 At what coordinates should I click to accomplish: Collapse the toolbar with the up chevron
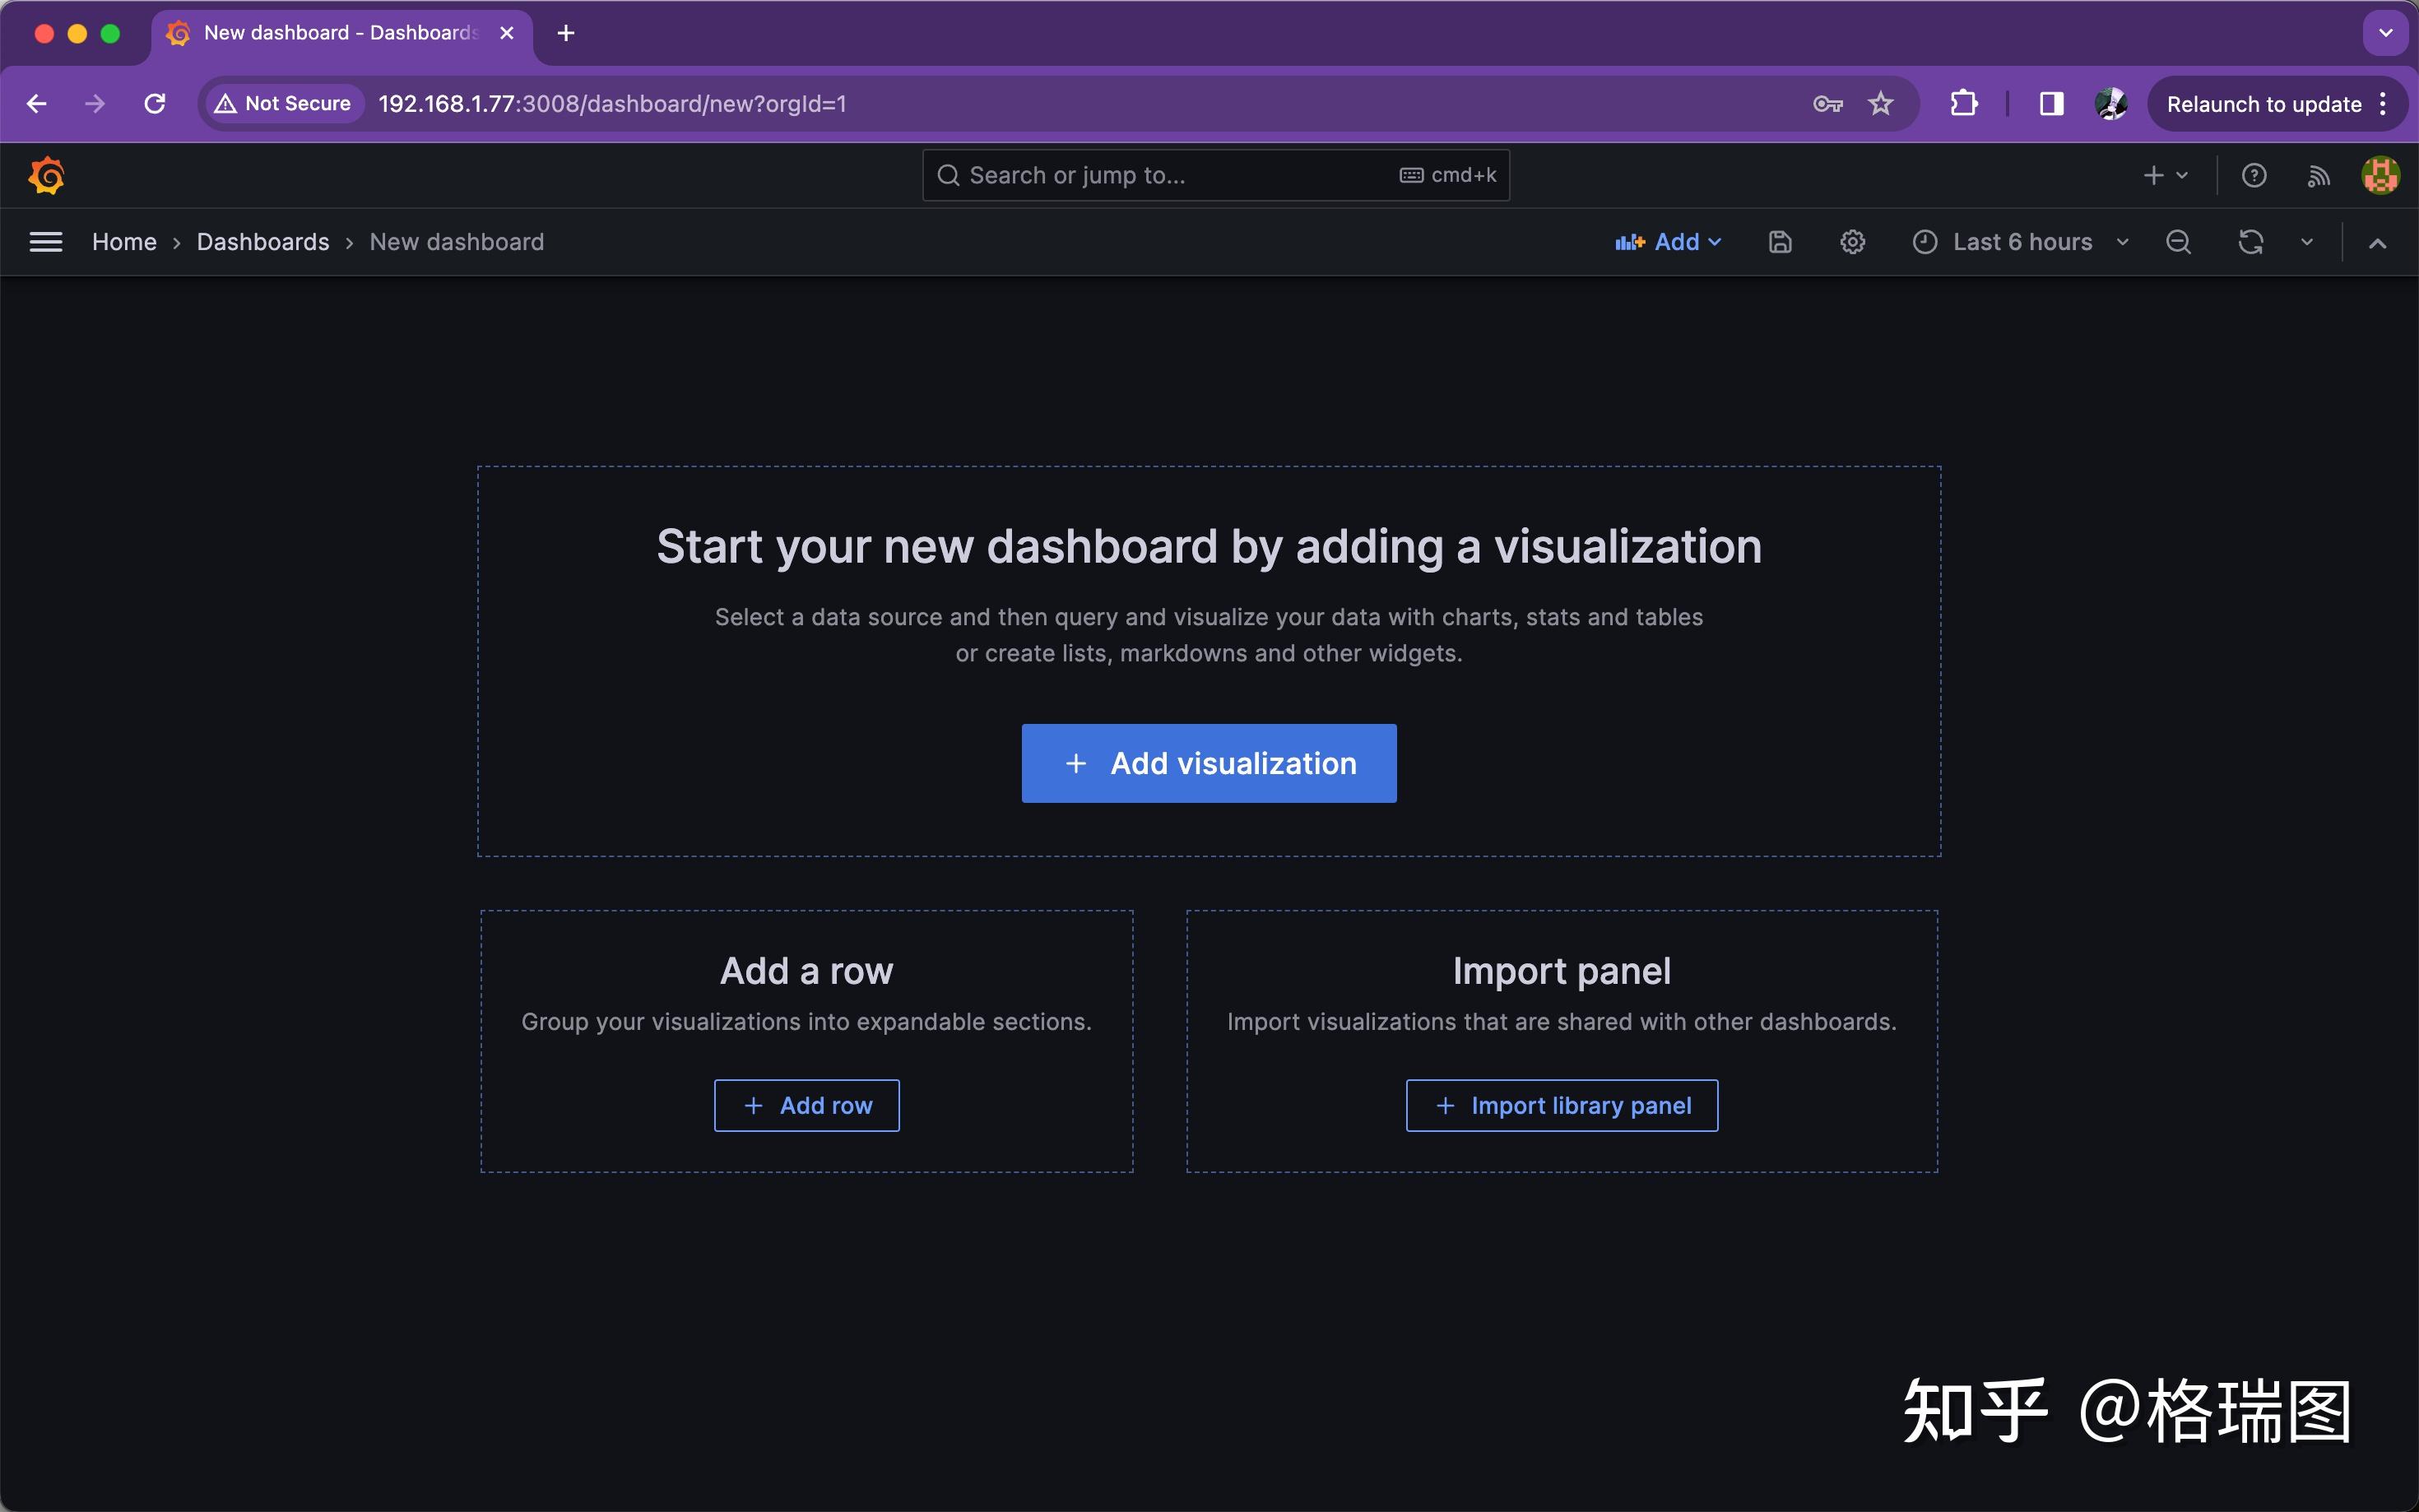click(2378, 243)
